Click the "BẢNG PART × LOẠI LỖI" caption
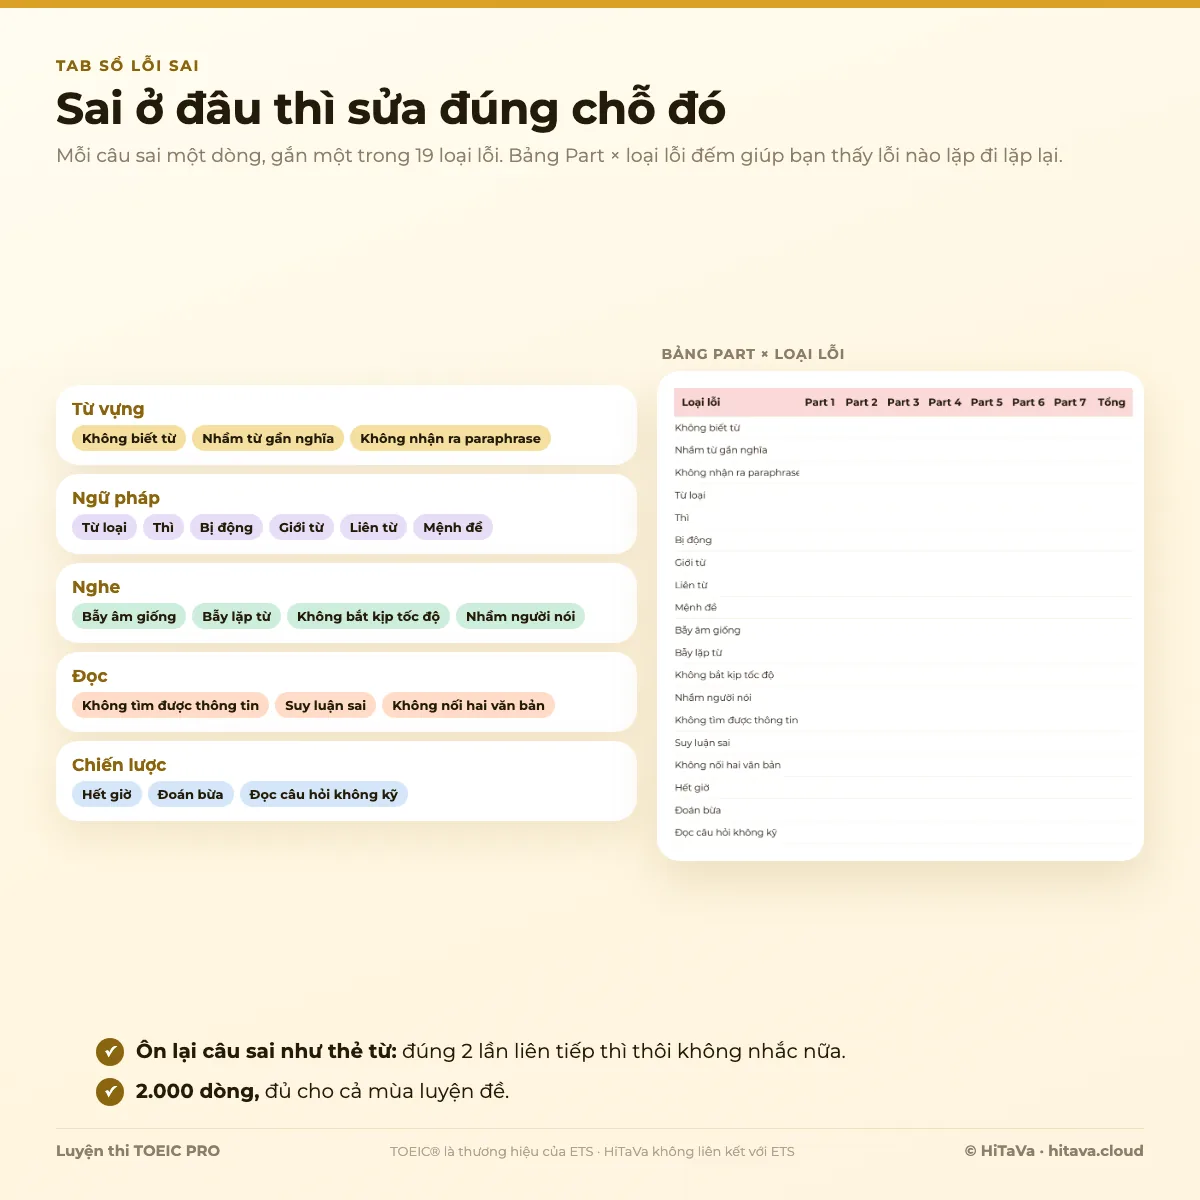This screenshot has width=1200, height=1200. pyautogui.click(x=753, y=354)
